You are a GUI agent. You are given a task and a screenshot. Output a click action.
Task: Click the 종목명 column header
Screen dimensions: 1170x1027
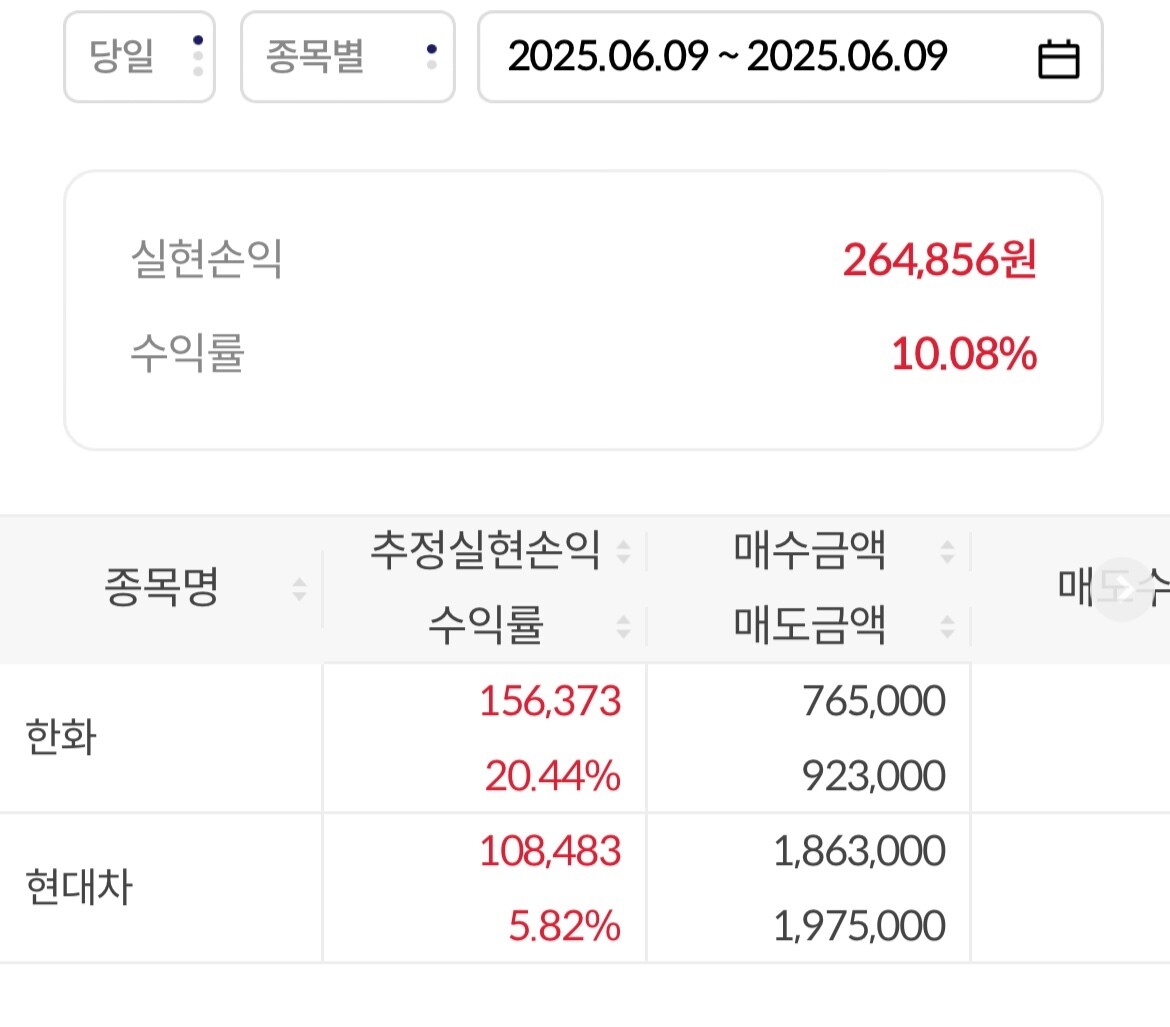click(161, 589)
